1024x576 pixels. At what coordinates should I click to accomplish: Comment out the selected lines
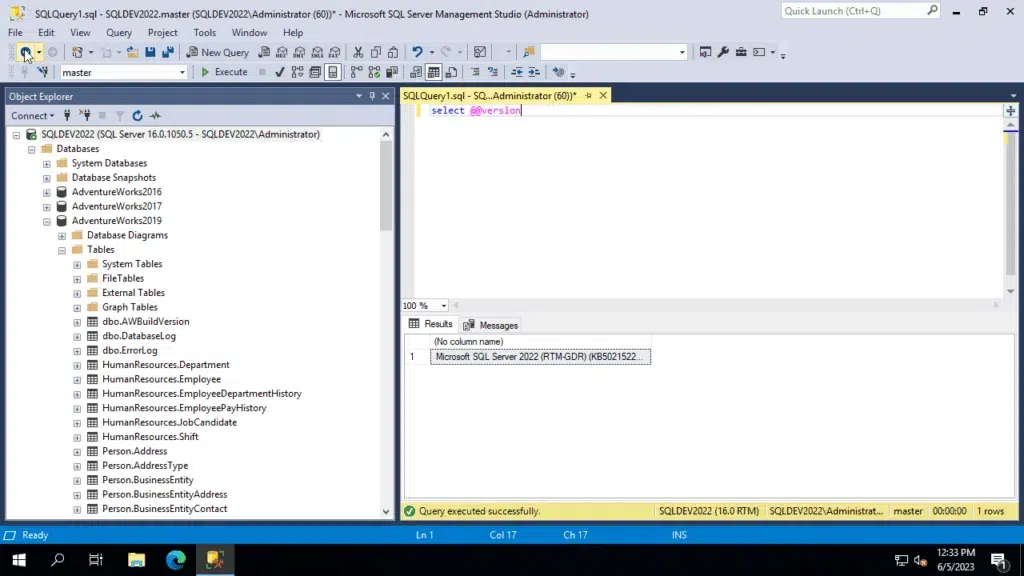click(x=475, y=72)
